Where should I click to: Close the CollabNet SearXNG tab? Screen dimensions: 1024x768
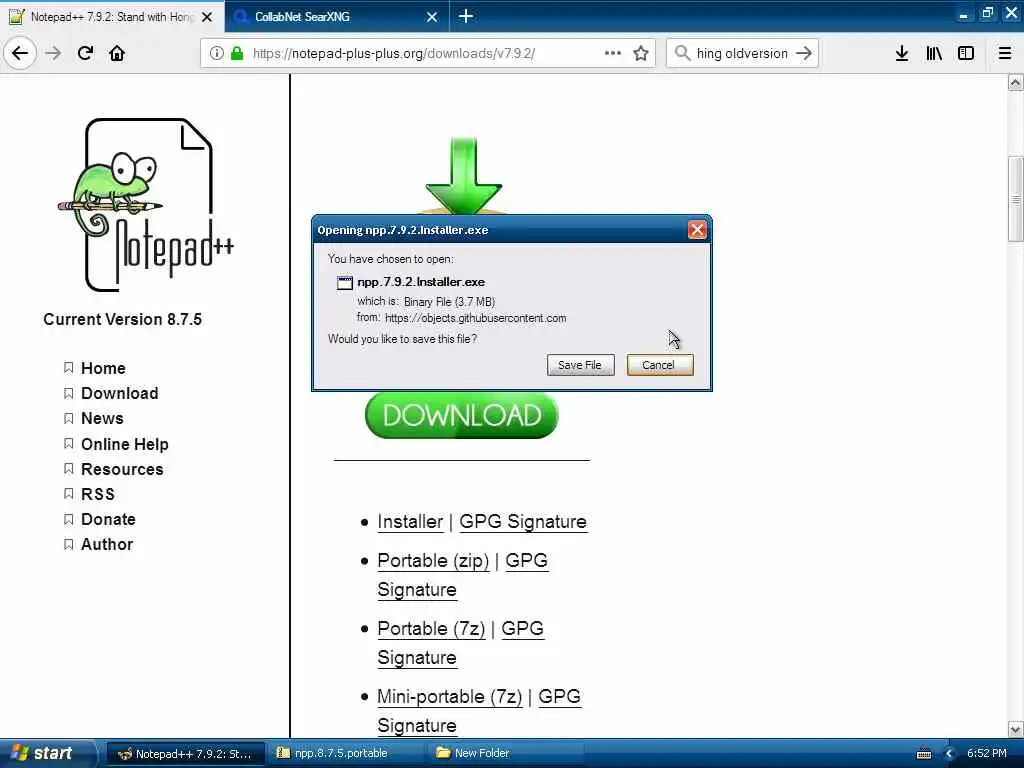coord(432,17)
